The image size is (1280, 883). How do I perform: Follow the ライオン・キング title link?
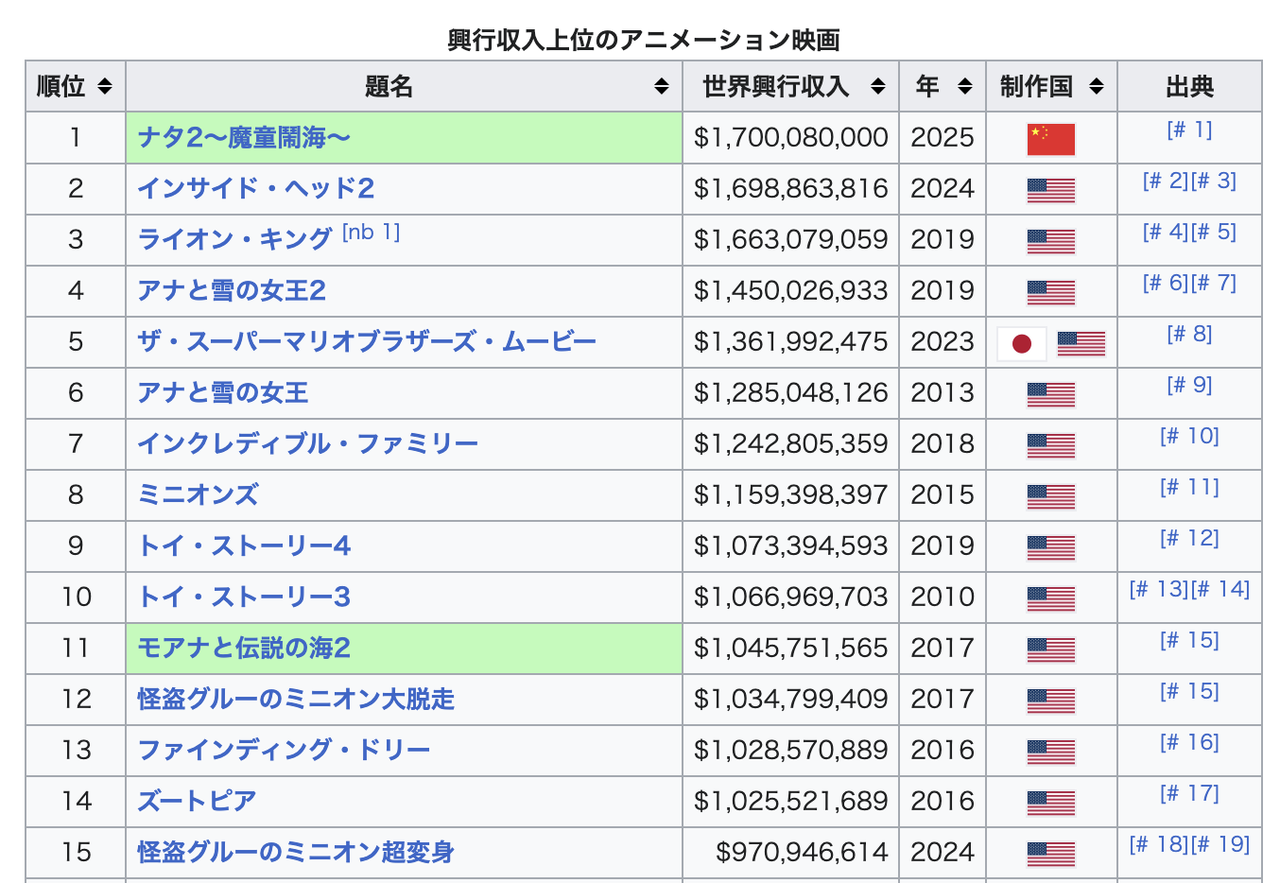pos(234,239)
